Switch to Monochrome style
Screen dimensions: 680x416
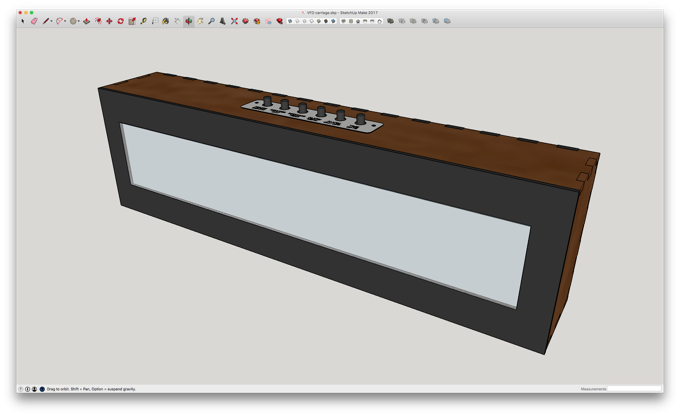(333, 21)
